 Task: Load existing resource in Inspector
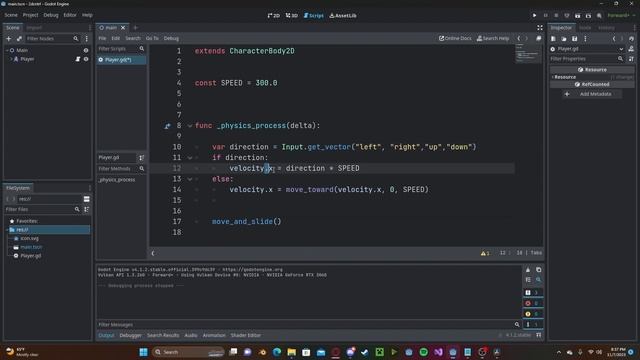[564, 38]
